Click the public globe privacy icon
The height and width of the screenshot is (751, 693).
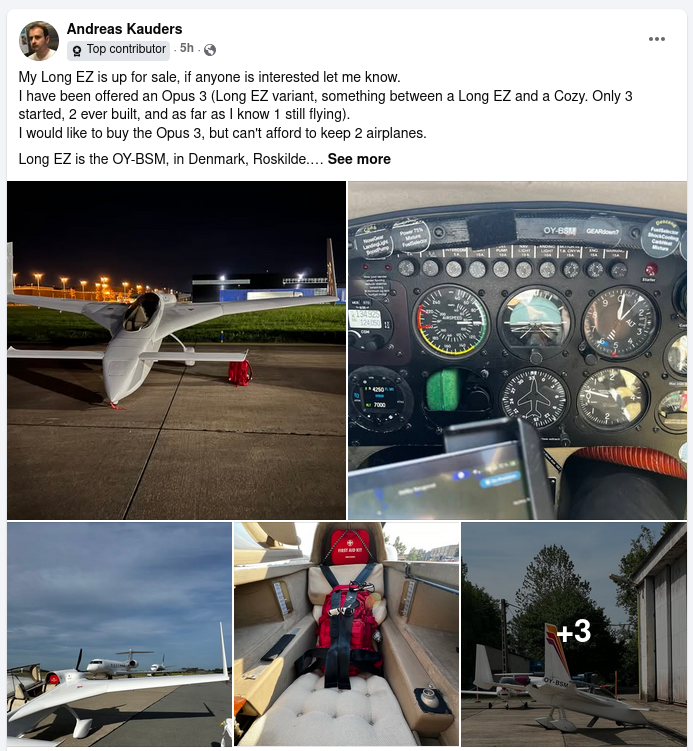210,50
